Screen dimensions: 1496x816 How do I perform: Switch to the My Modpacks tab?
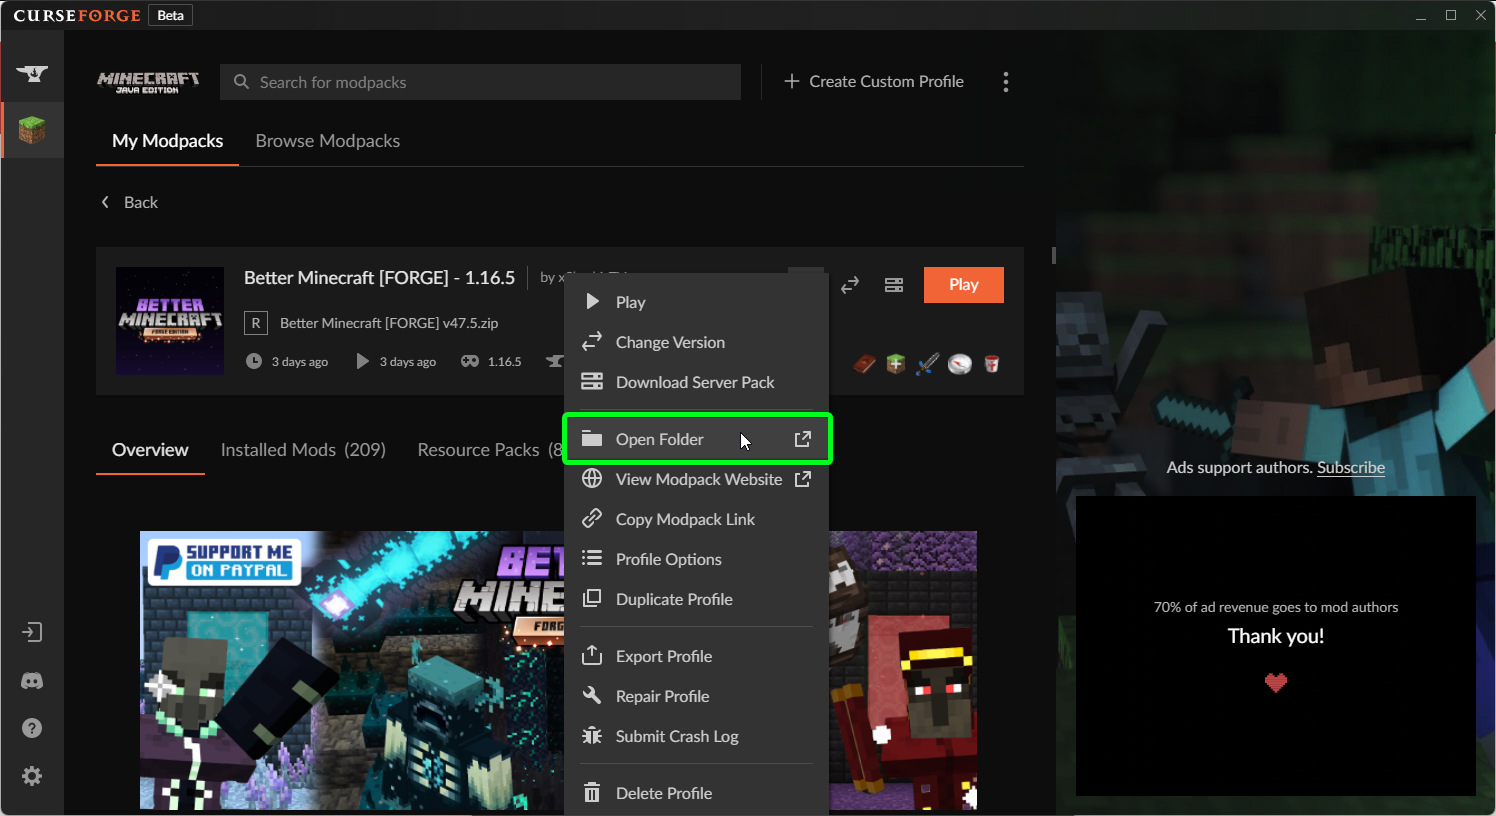pyautogui.click(x=167, y=141)
